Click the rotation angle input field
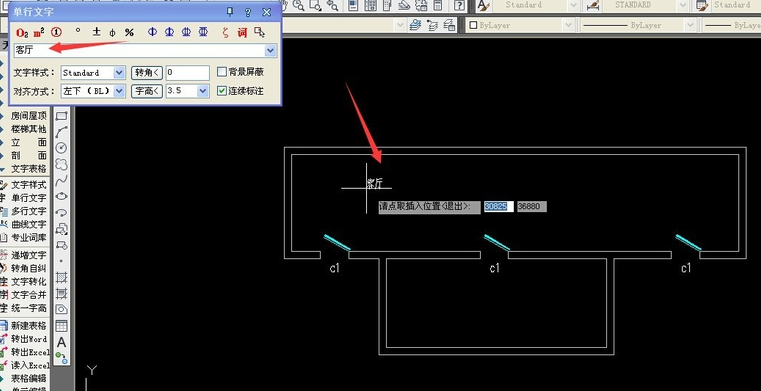The image size is (761, 391). (187, 73)
